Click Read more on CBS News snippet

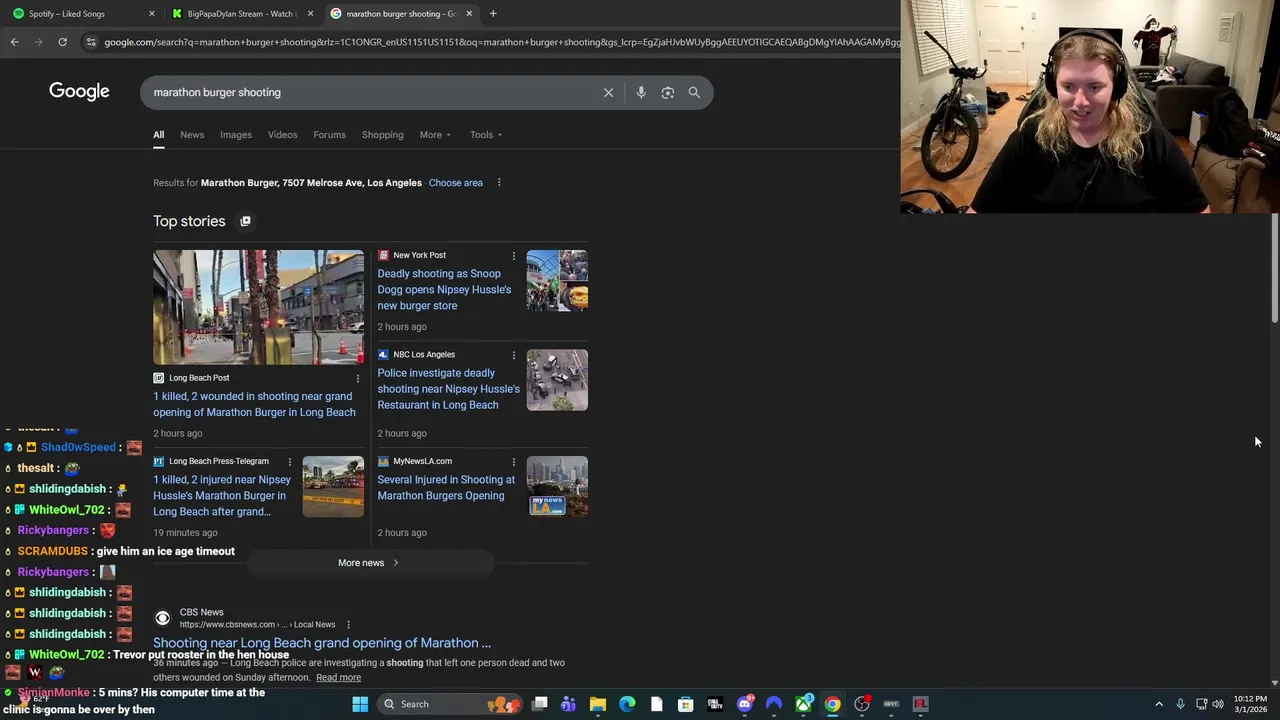click(x=338, y=678)
